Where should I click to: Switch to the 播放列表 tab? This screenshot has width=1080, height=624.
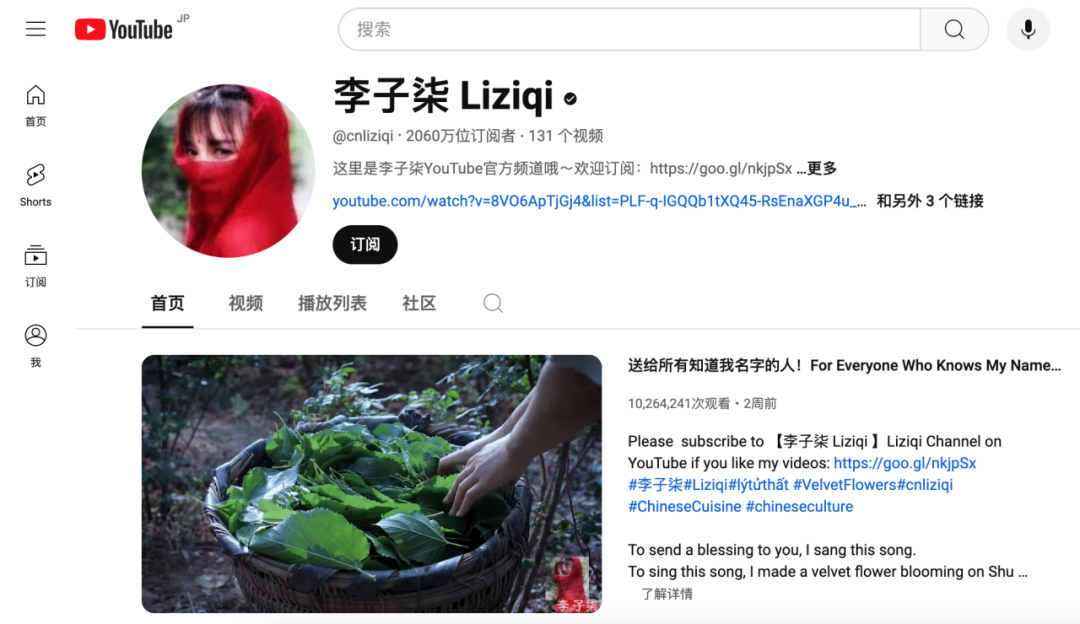click(332, 303)
